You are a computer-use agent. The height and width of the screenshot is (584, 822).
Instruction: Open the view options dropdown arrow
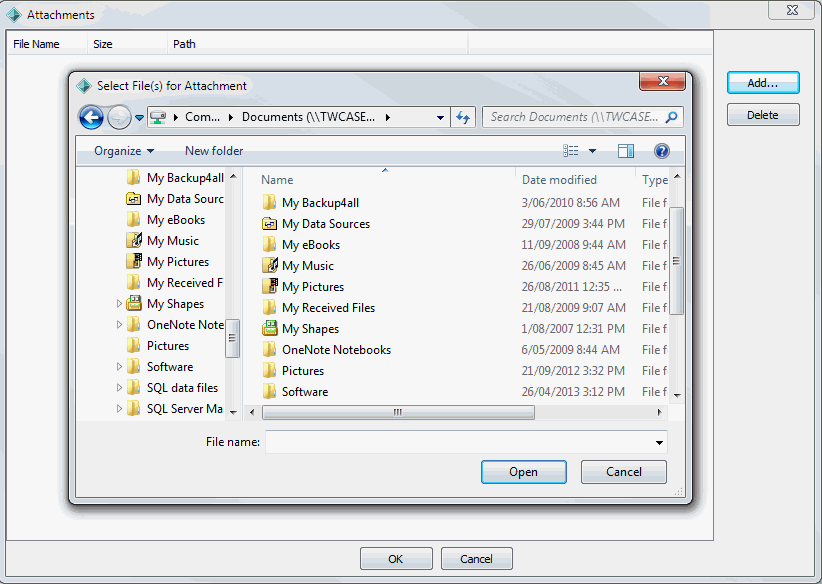coord(592,151)
